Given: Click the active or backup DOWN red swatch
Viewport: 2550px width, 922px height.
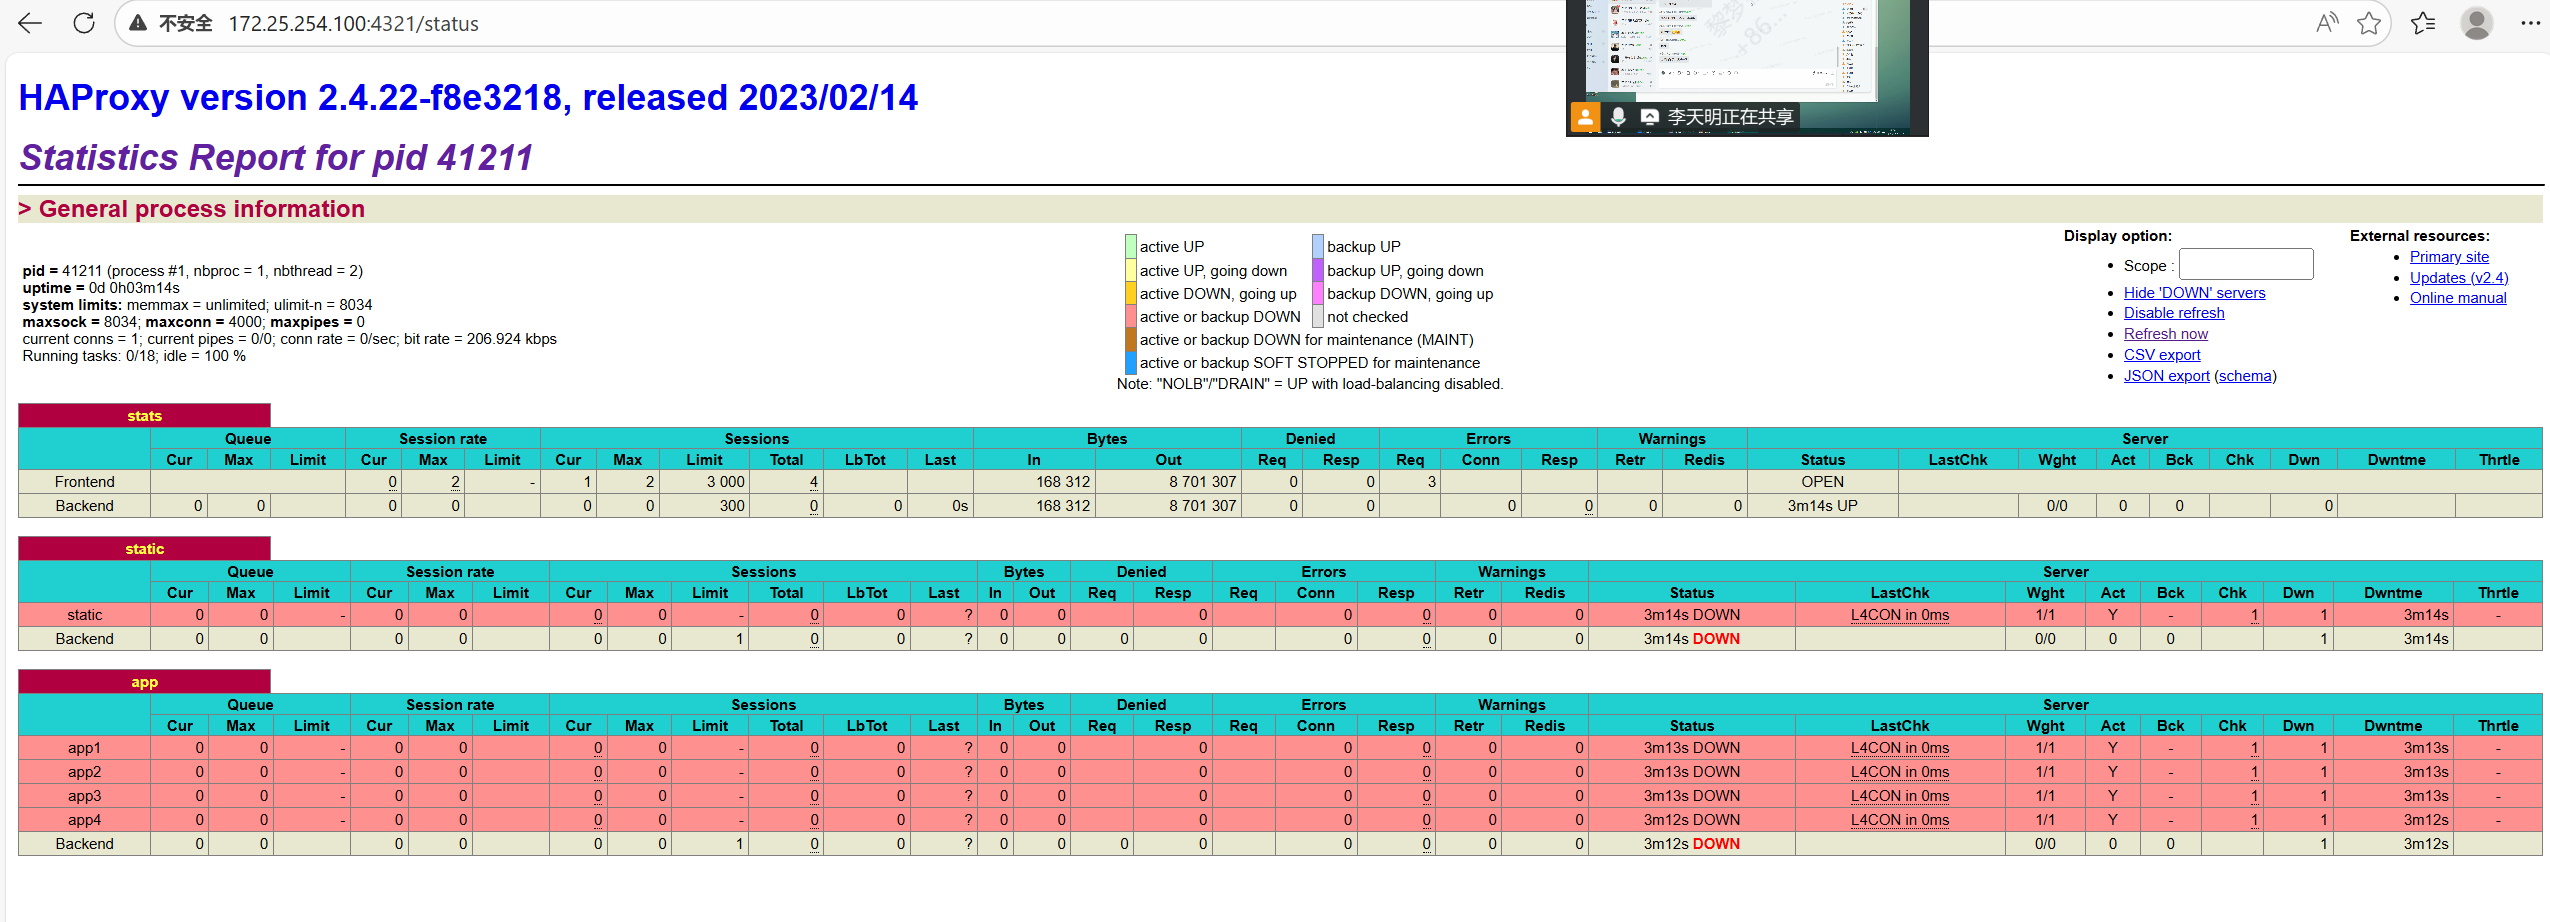Looking at the screenshot, I should [x=1130, y=316].
